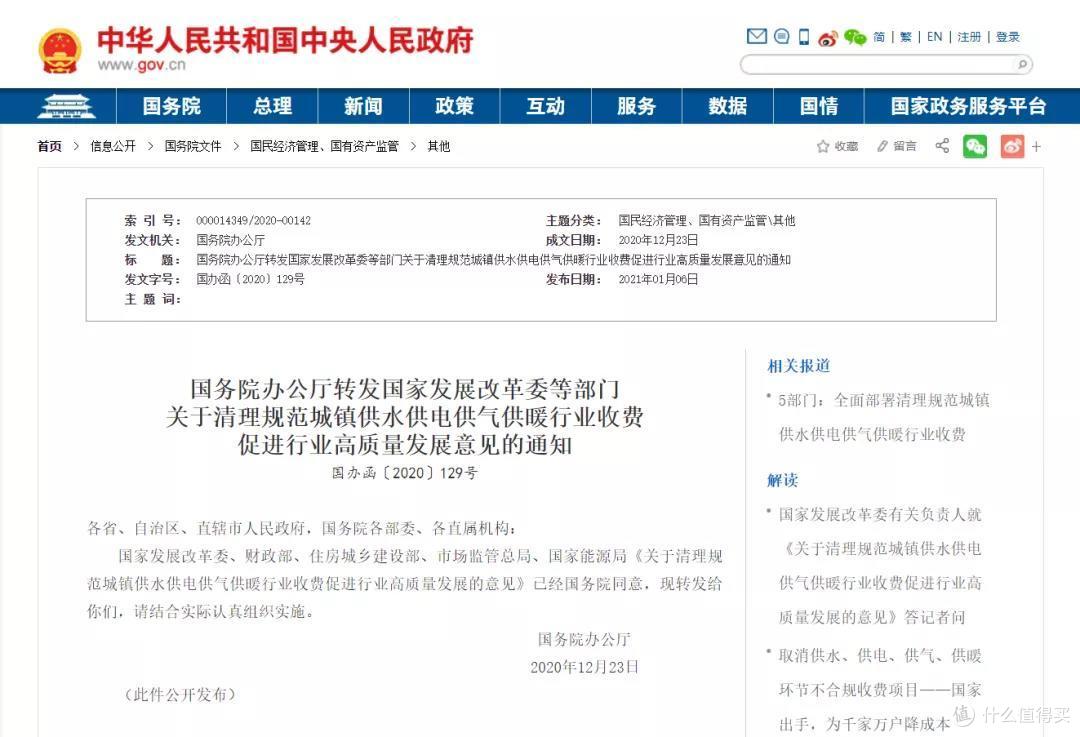The width and height of the screenshot is (1080, 737).
Task: Open the 数据 menu
Action: pos(727,106)
